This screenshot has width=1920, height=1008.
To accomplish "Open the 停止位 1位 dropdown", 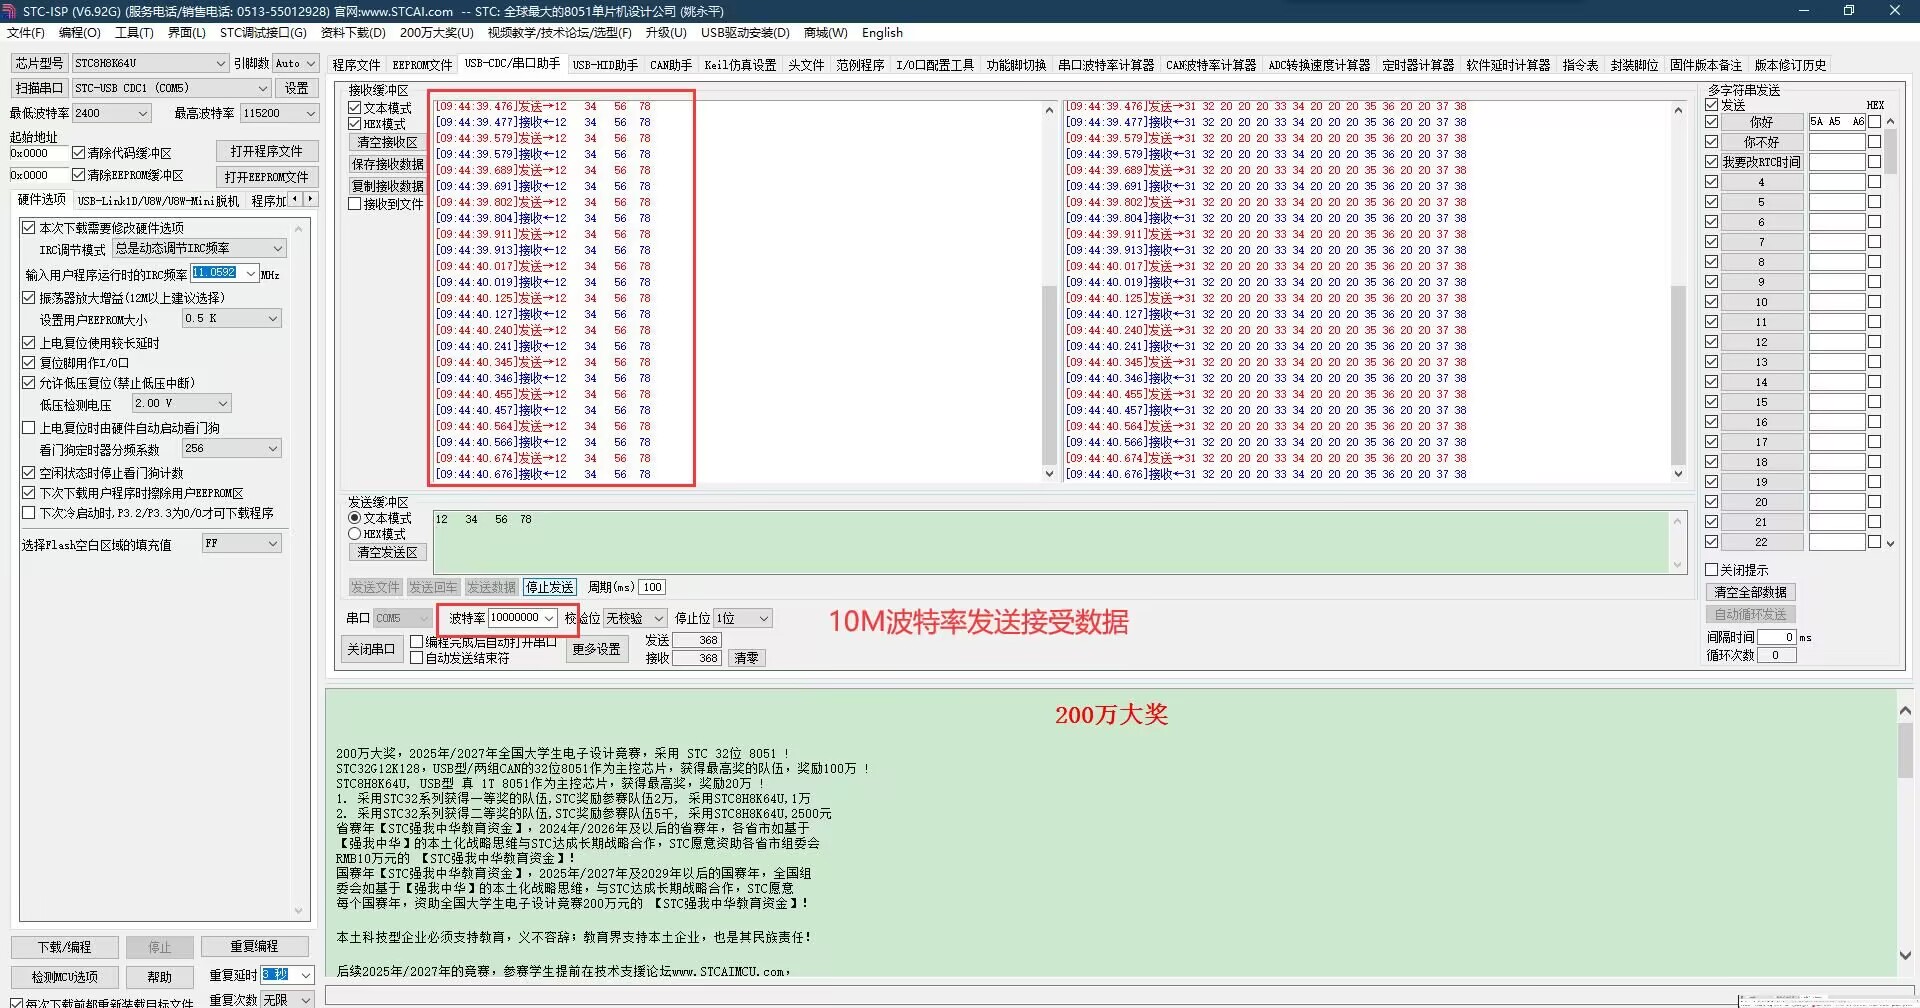I will pyautogui.click(x=742, y=618).
